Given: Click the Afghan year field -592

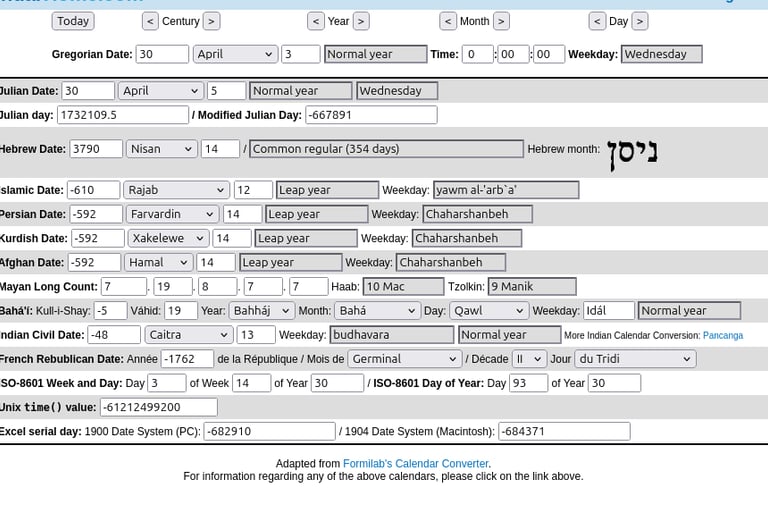Looking at the screenshot, I should (x=94, y=263).
